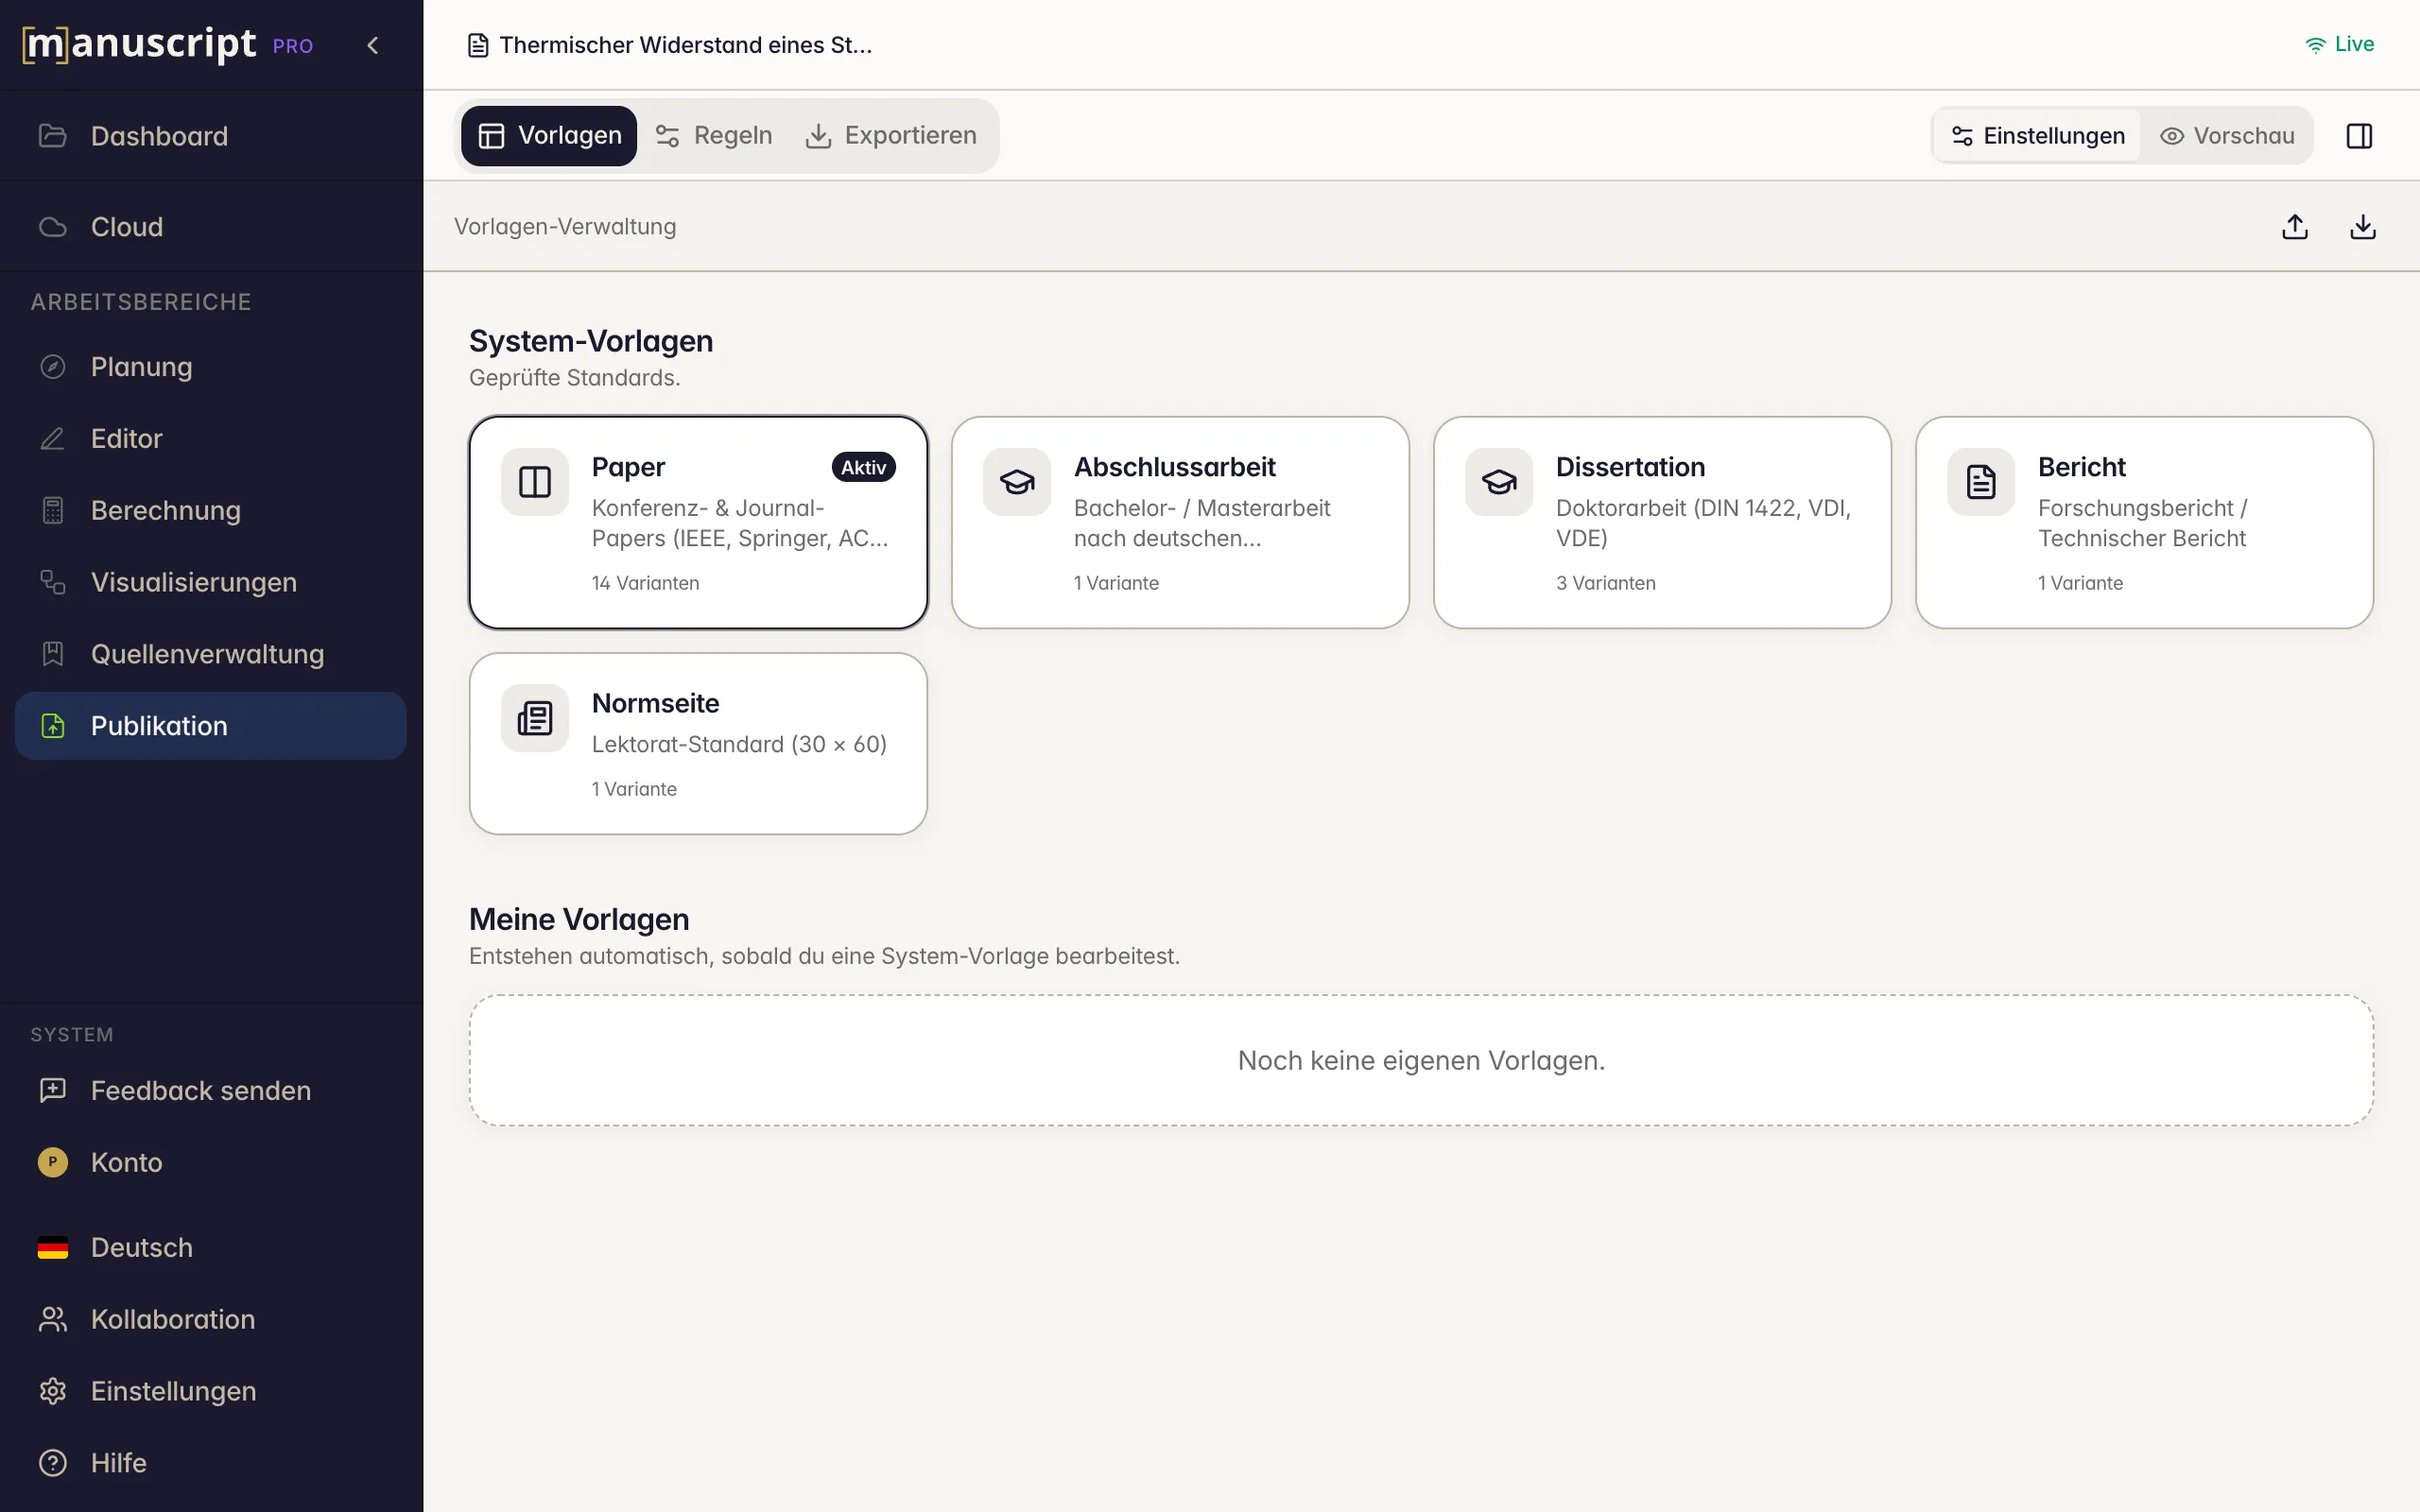2420x1512 pixels.
Task: Open the Dashboard folder icon
Action: pyautogui.click(x=53, y=135)
